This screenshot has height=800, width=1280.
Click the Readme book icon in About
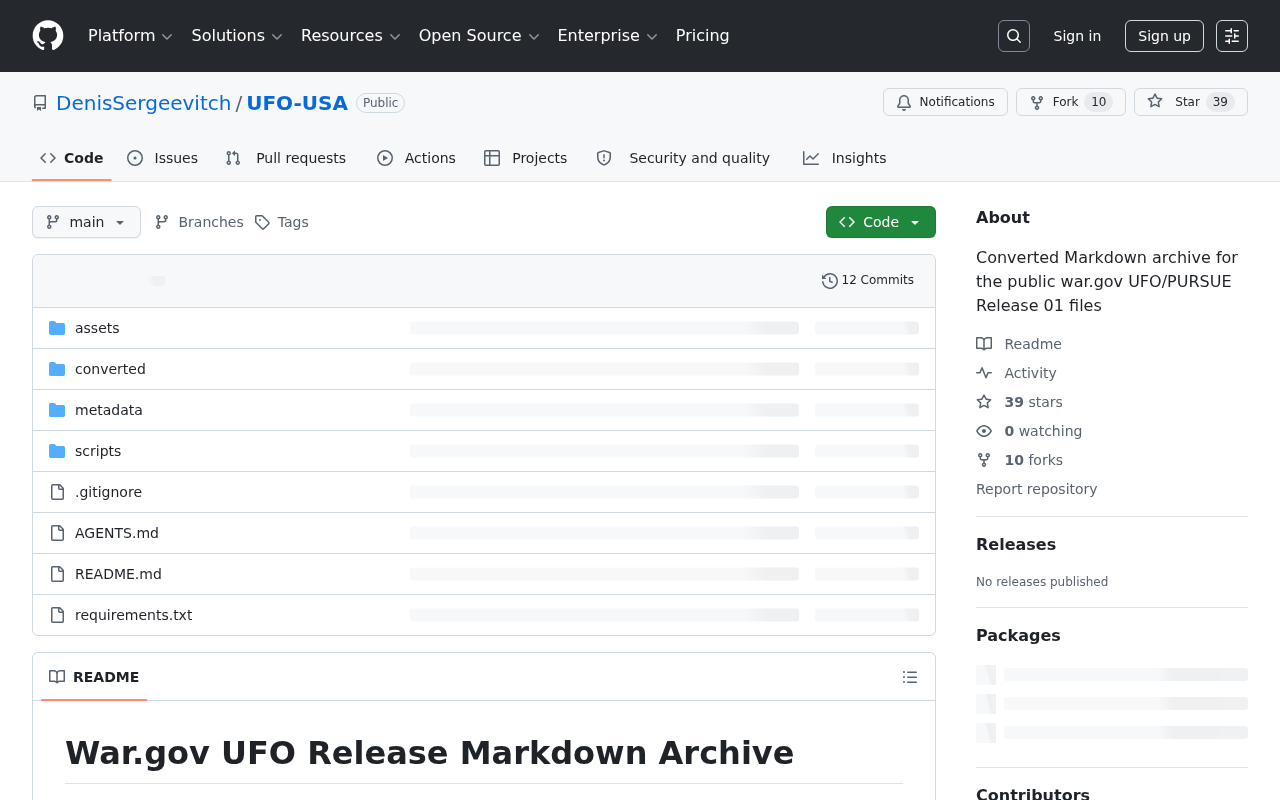tap(984, 344)
